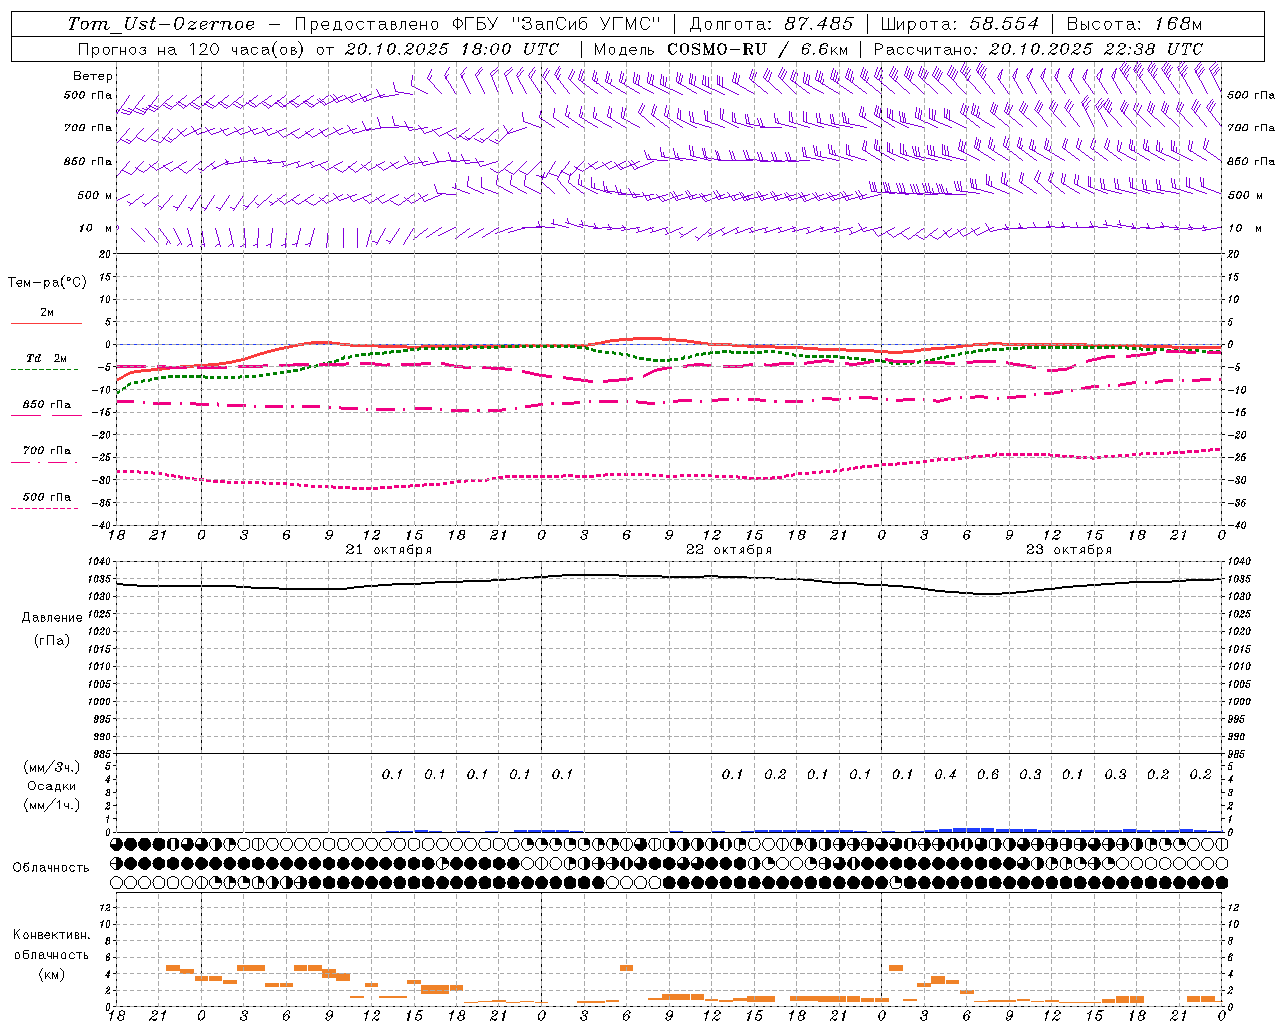This screenshot has height=1024, width=1280.
Task: Click the '(гПа)' pressure unit label
Action: tap(52, 641)
